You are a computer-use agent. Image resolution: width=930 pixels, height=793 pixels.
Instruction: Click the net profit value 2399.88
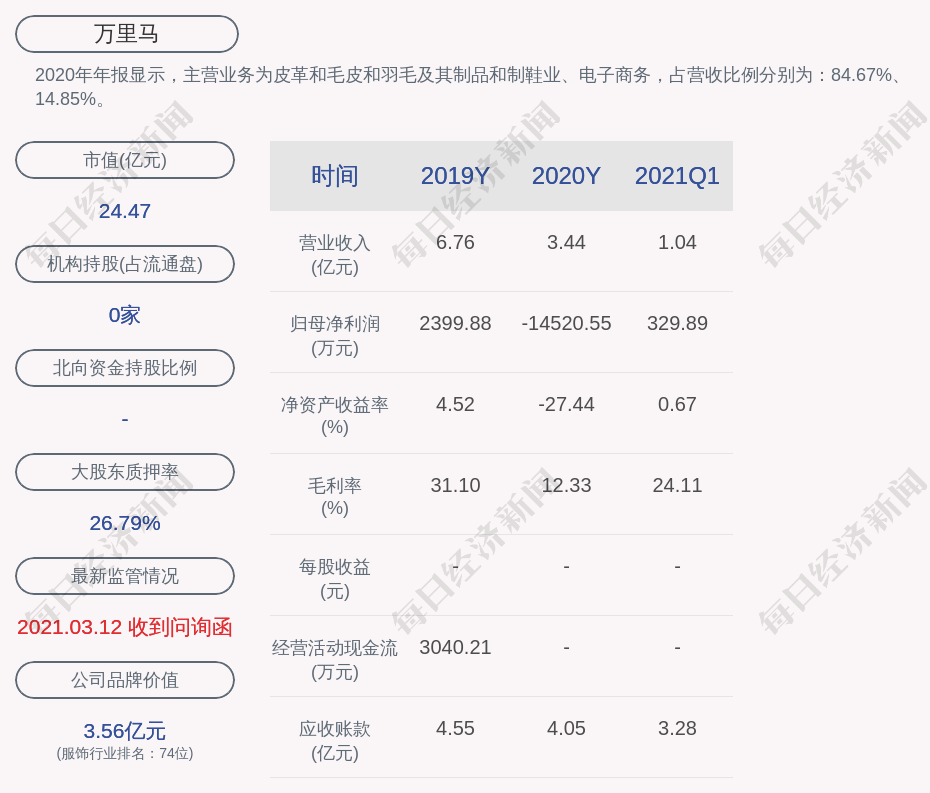point(455,323)
